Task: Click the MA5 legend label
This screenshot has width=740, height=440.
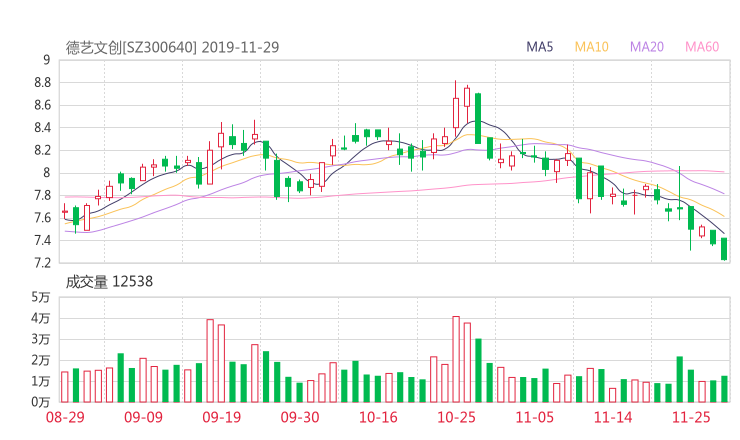Action: click(x=539, y=47)
